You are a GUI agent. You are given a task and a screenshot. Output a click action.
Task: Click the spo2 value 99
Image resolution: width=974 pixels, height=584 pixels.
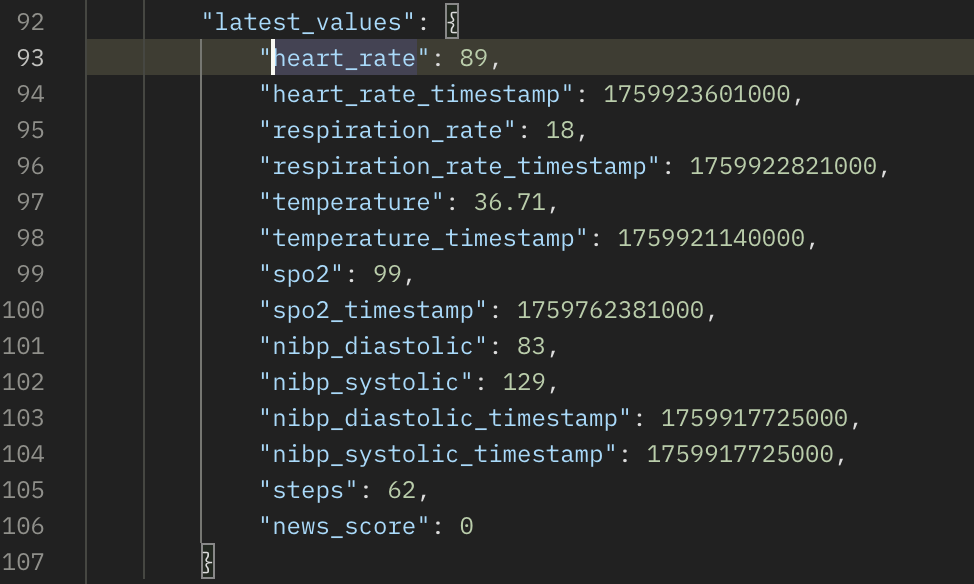point(387,274)
